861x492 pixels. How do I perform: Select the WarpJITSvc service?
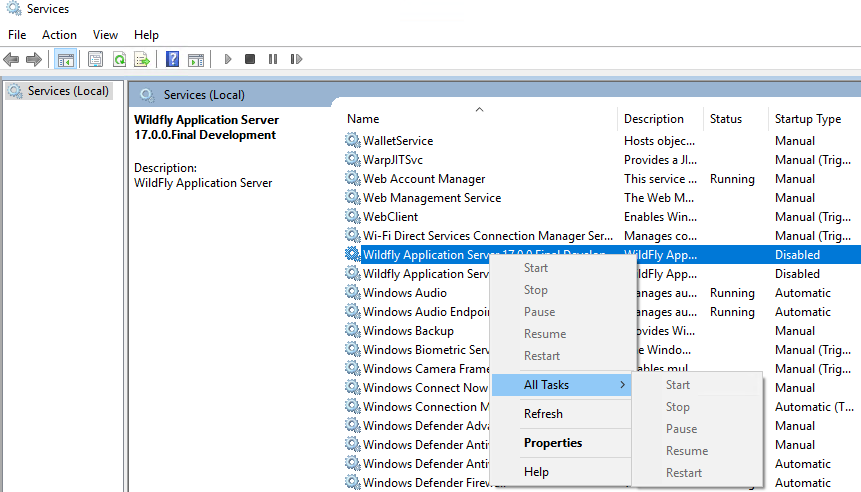tap(602, 160)
